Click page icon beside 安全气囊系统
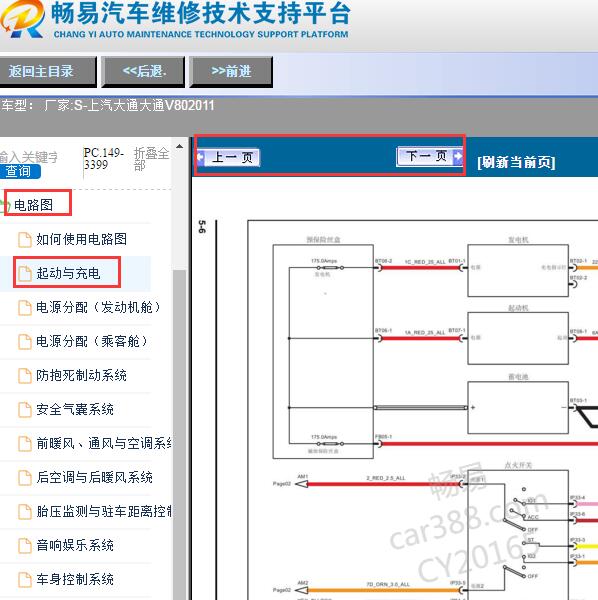Viewport: 598px width, 600px height. pos(25,409)
